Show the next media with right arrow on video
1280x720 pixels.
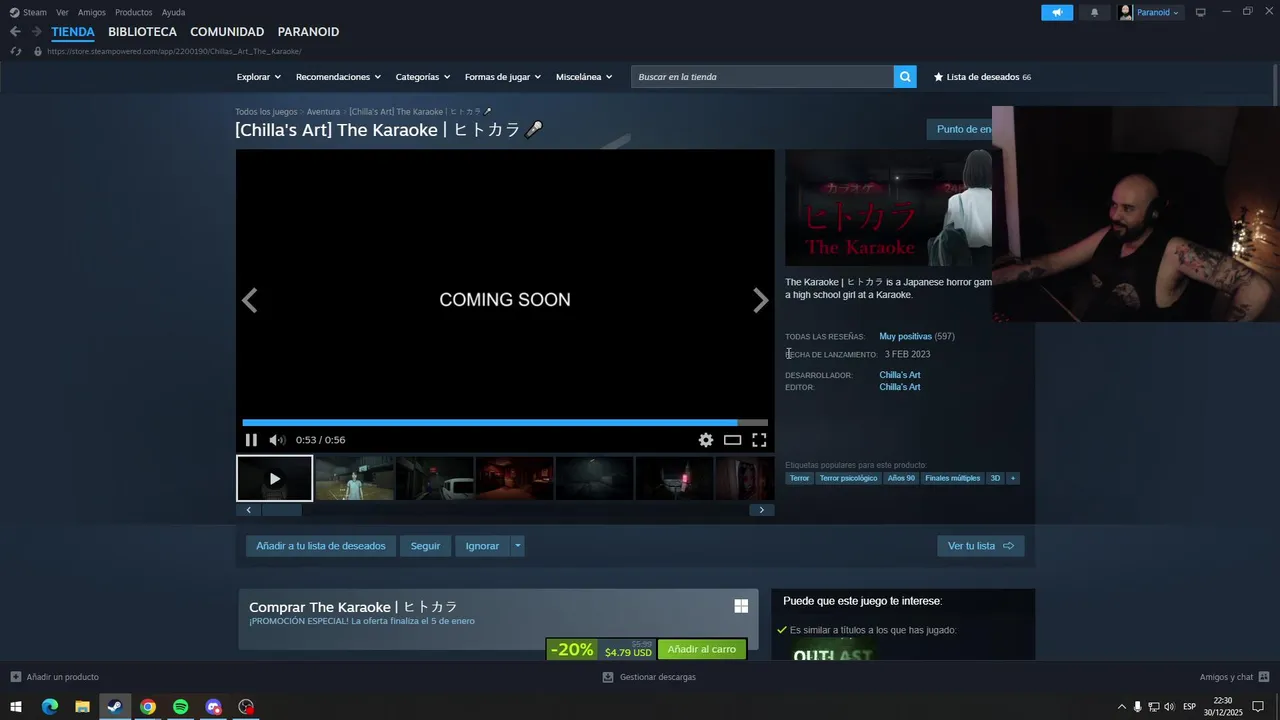pyautogui.click(x=760, y=300)
